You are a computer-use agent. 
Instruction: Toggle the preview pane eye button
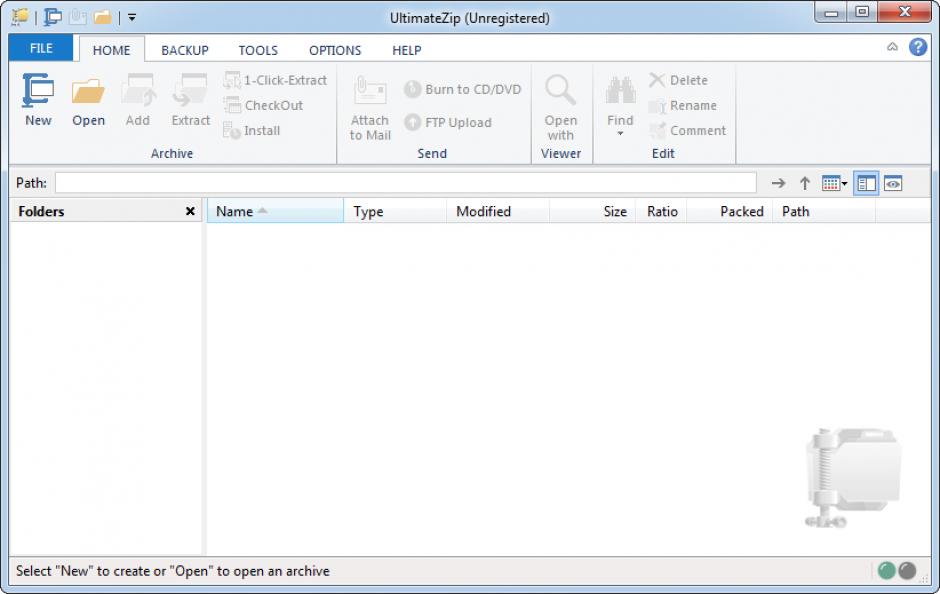coord(893,183)
